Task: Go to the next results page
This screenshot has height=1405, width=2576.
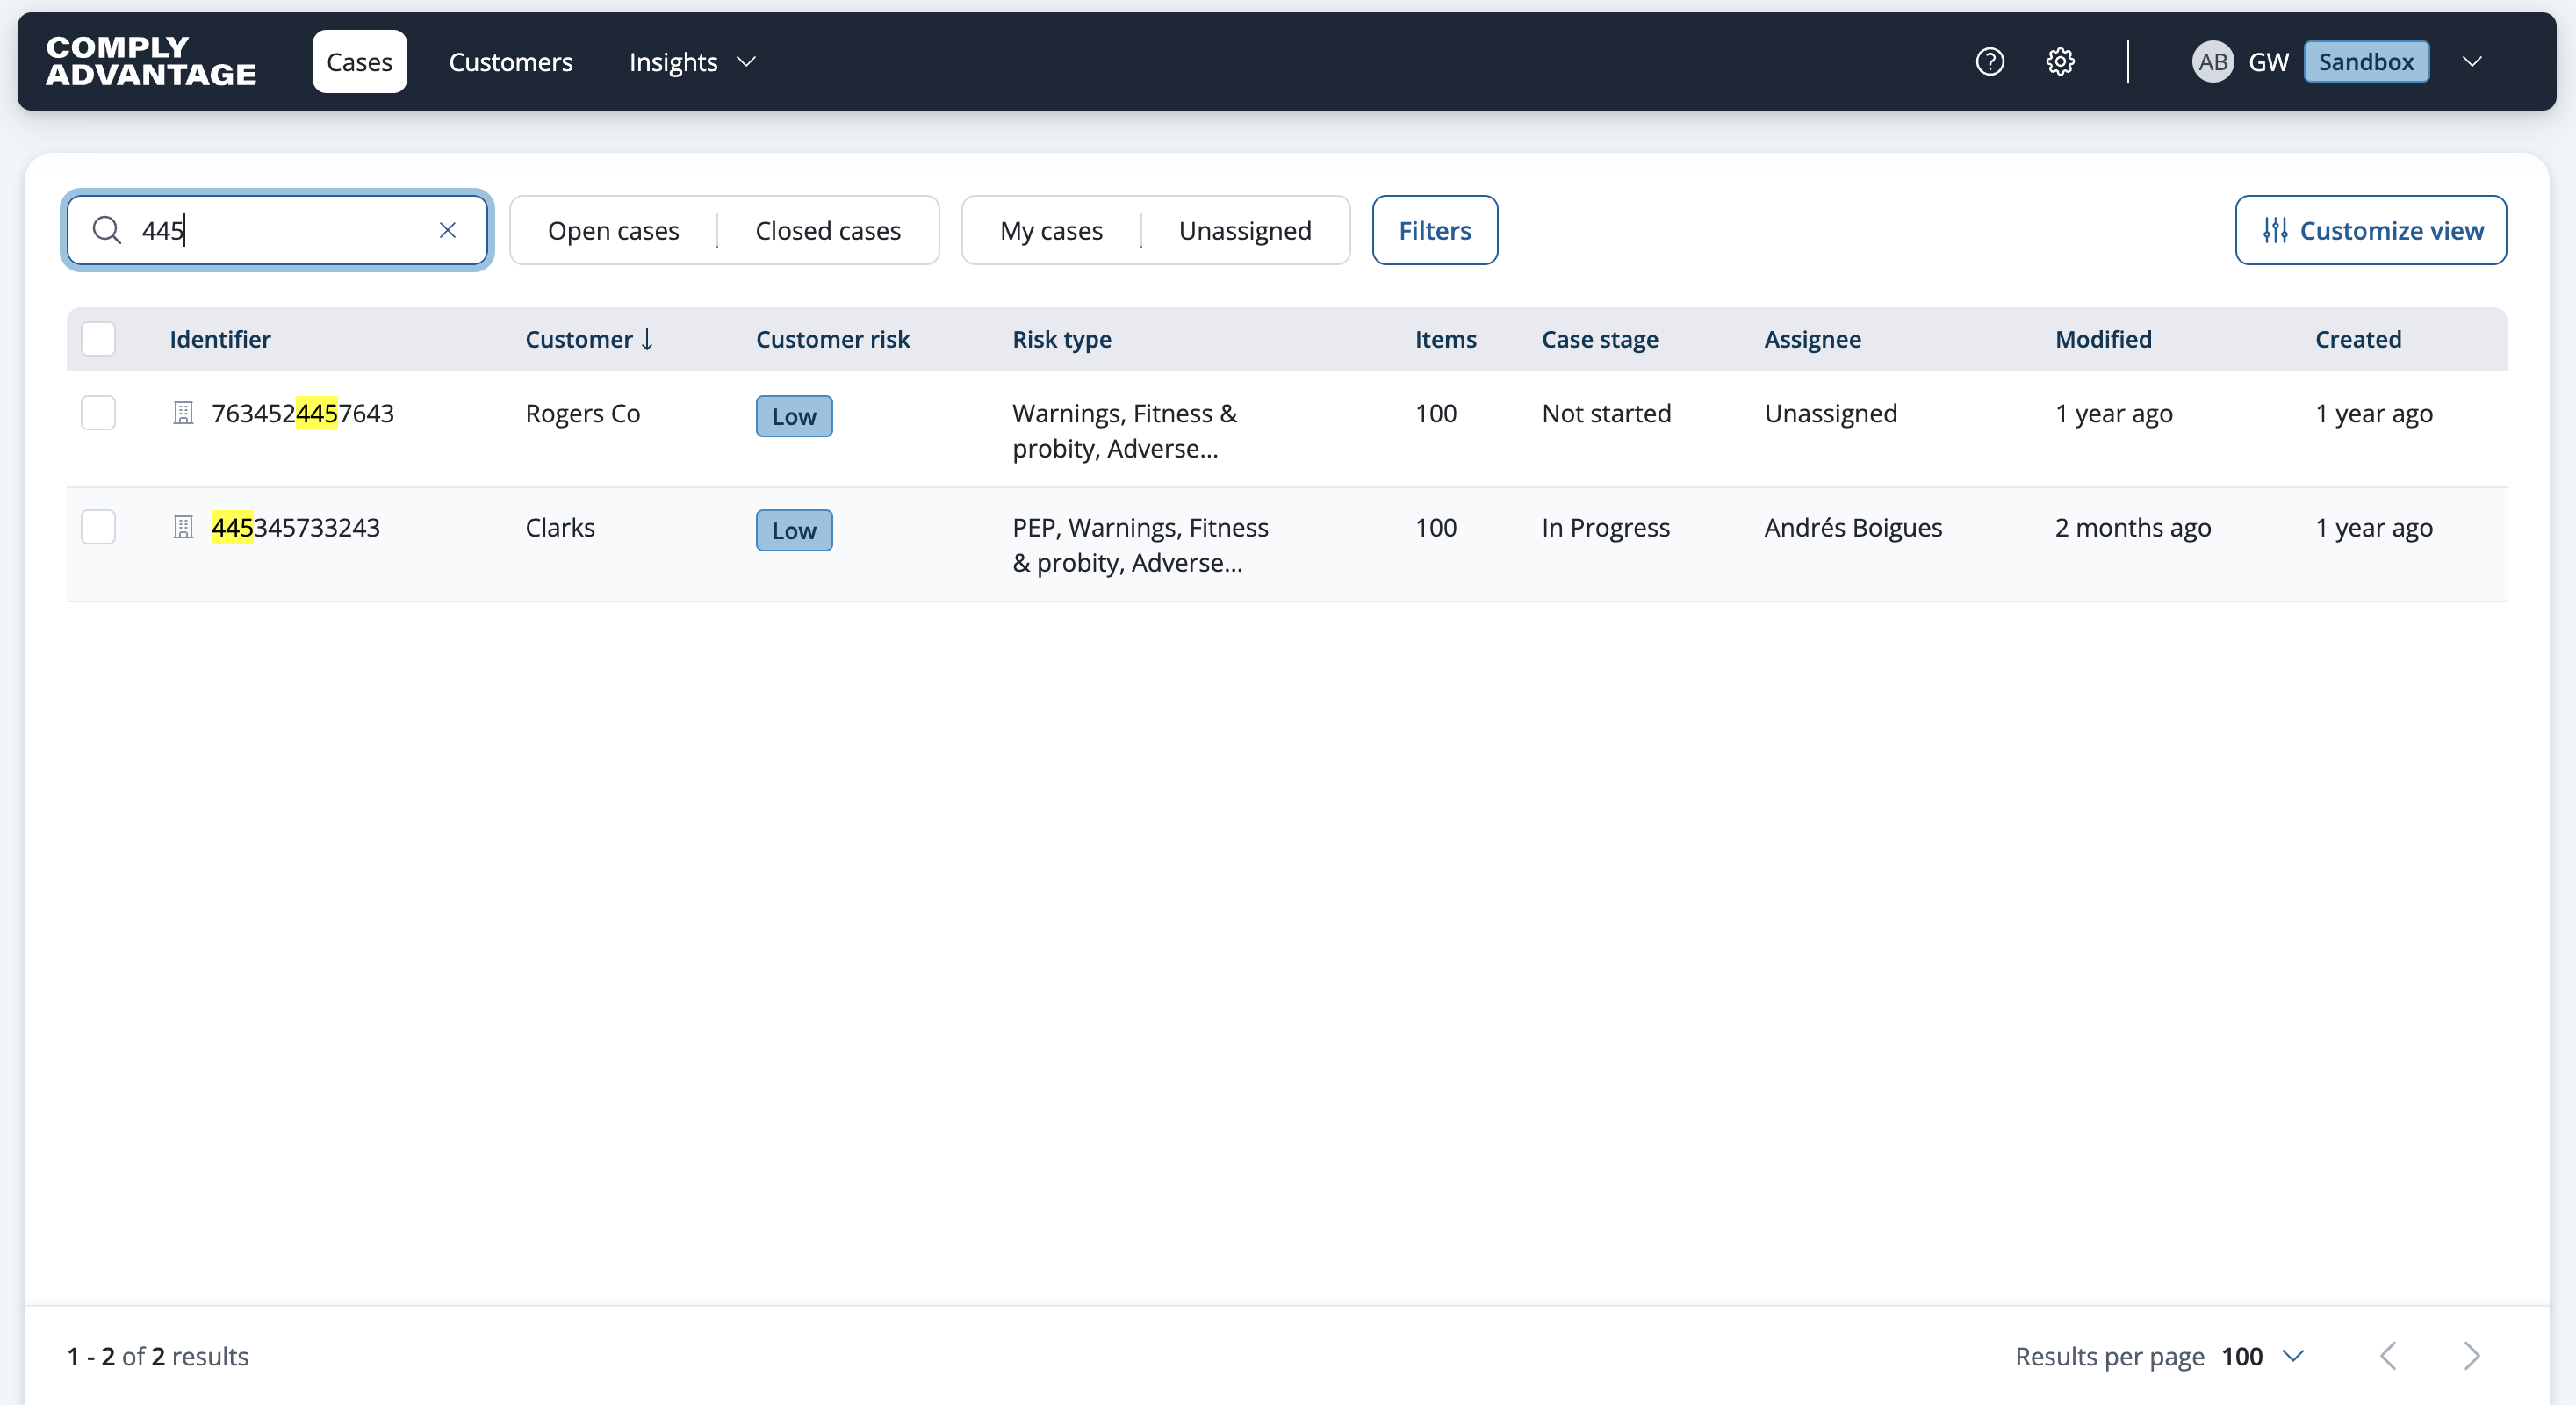Action: coord(2472,1356)
